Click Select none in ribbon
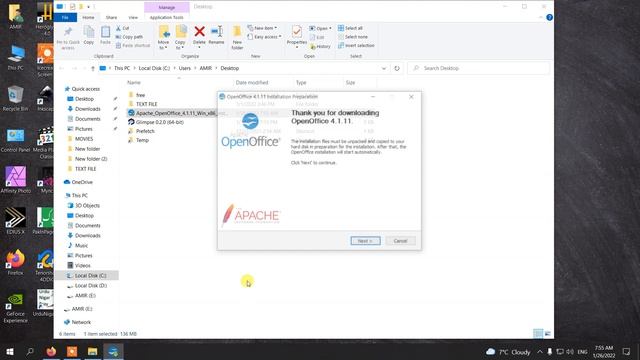Viewport: 640px width, 360px height. pos(353,37)
